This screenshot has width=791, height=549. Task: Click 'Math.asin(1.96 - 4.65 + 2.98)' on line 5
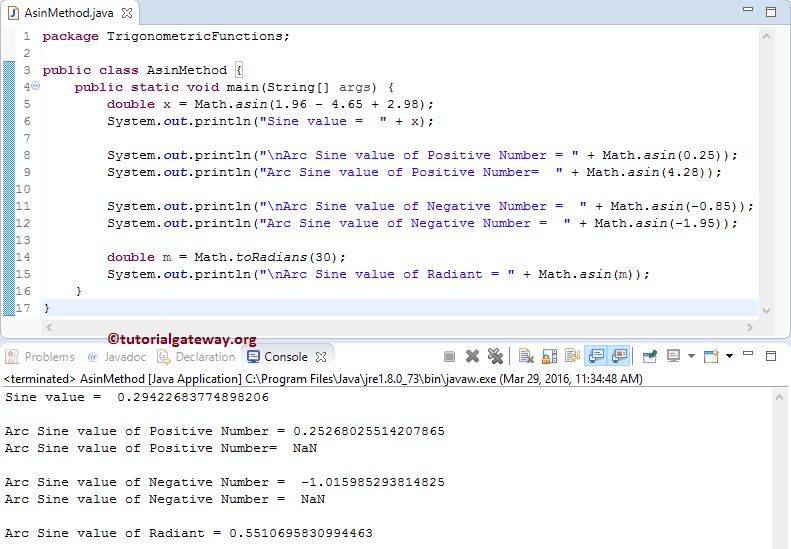(311, 104)
